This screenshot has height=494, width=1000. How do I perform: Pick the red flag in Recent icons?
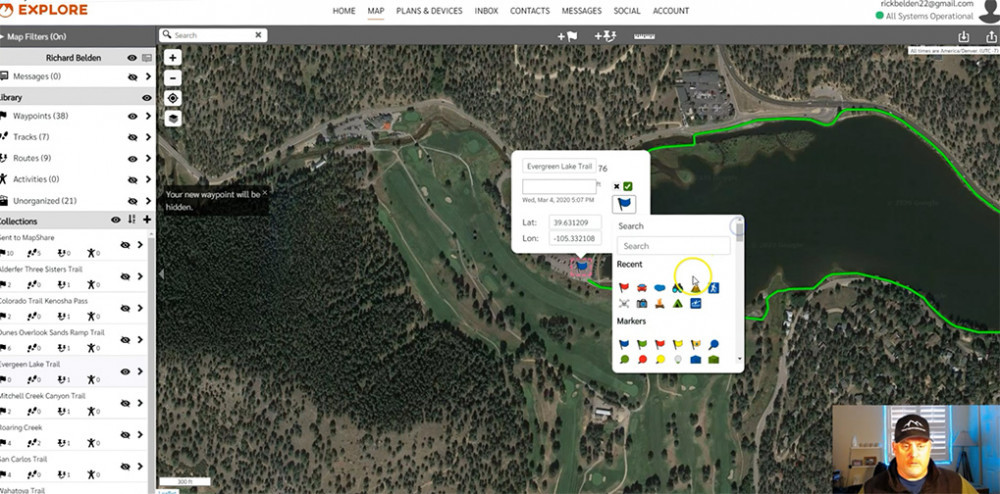624,287
